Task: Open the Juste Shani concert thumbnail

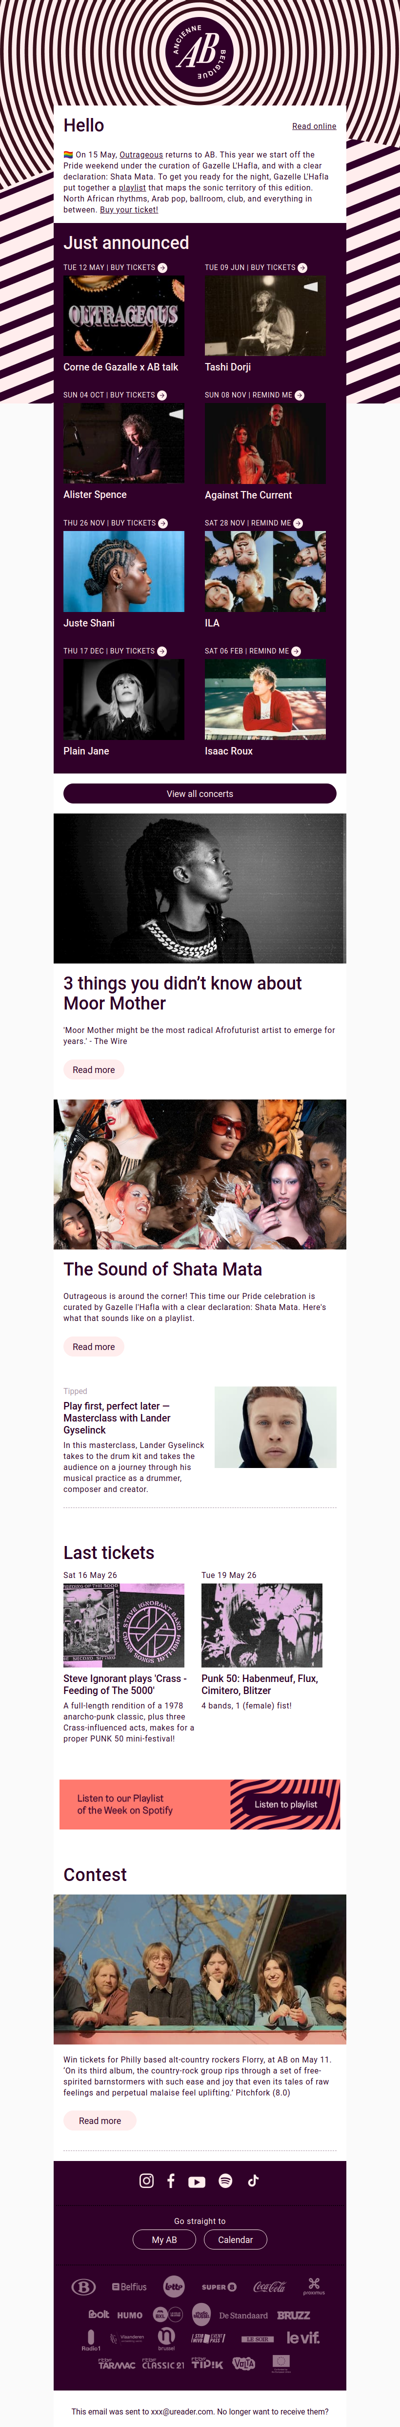Action: coord(124,571)
